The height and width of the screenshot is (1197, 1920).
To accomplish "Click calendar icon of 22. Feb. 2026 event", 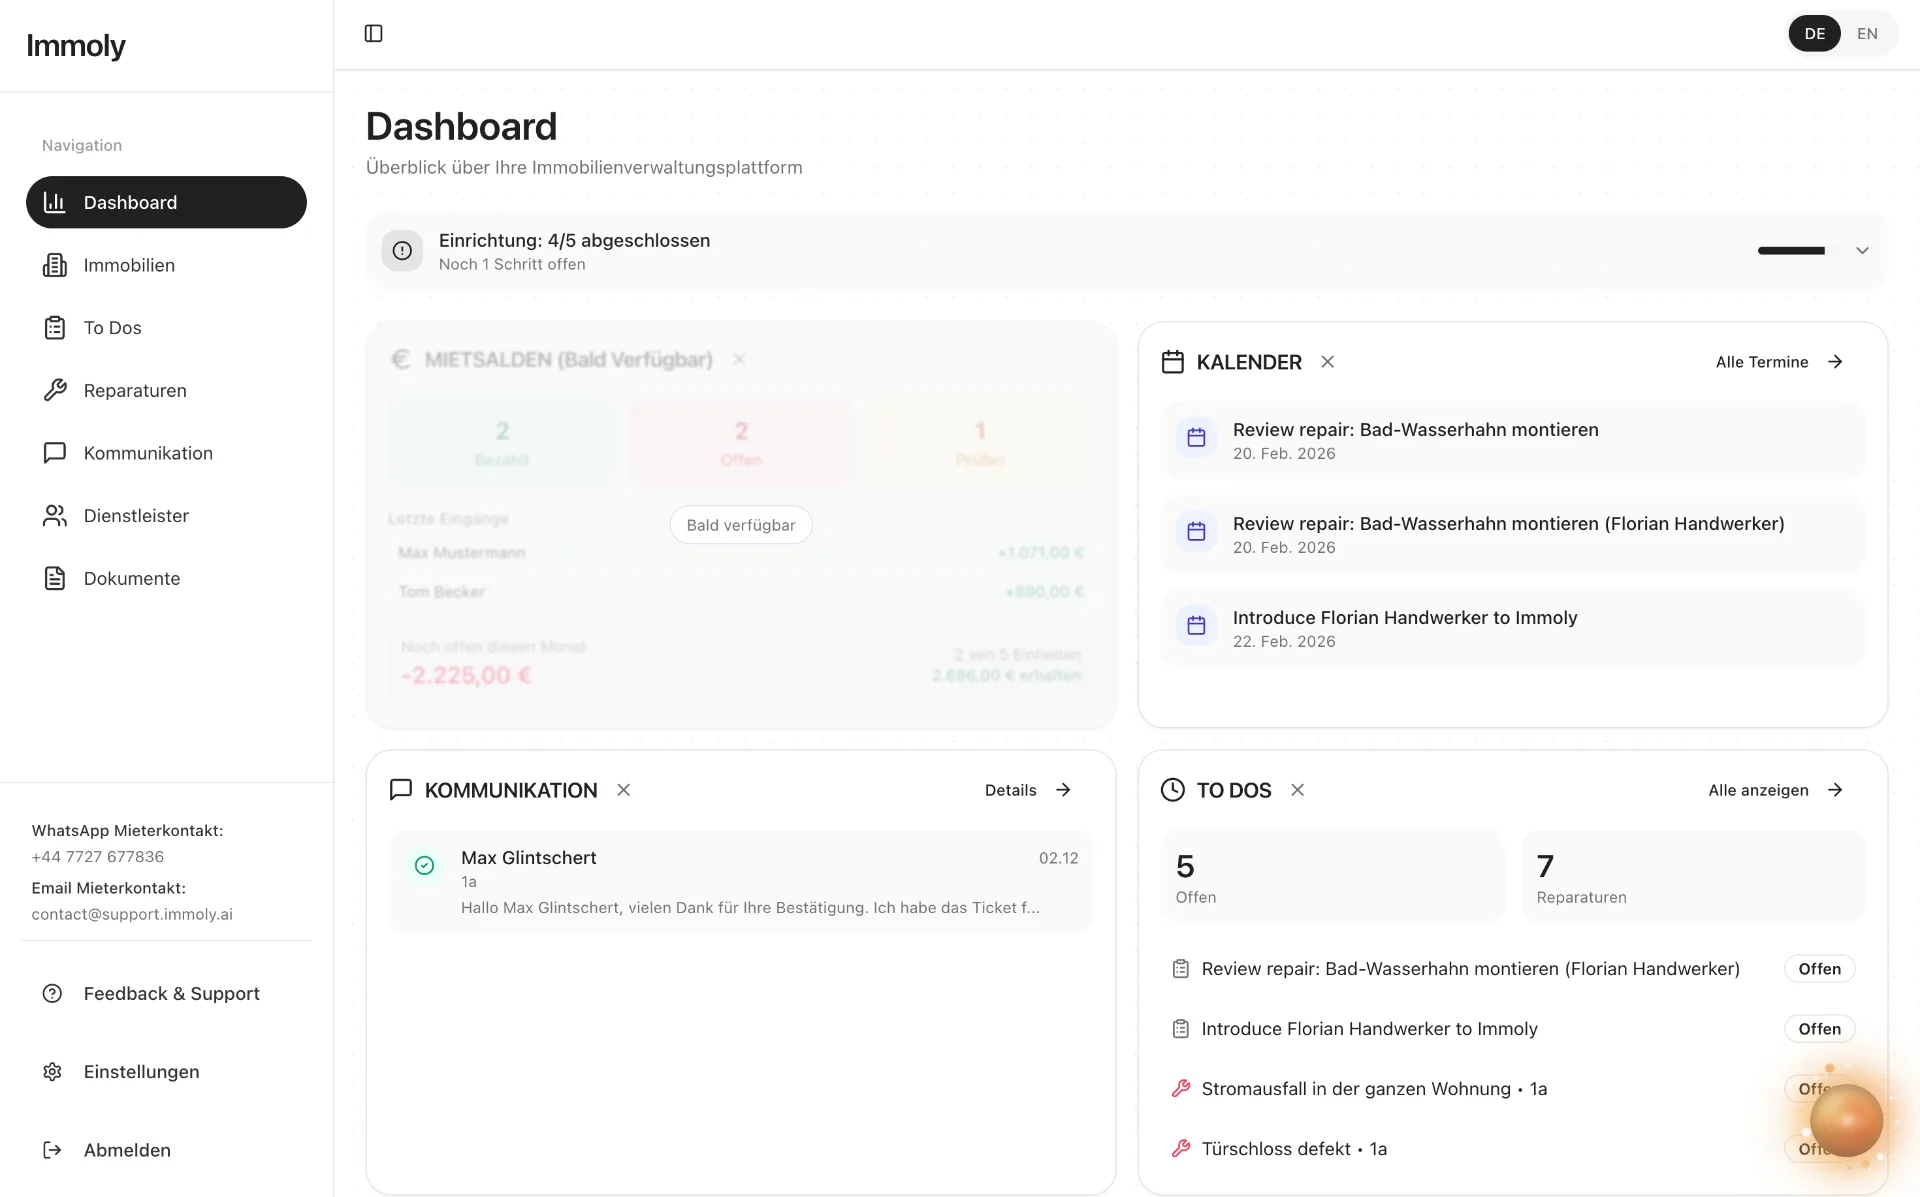I will (1196, 626).
